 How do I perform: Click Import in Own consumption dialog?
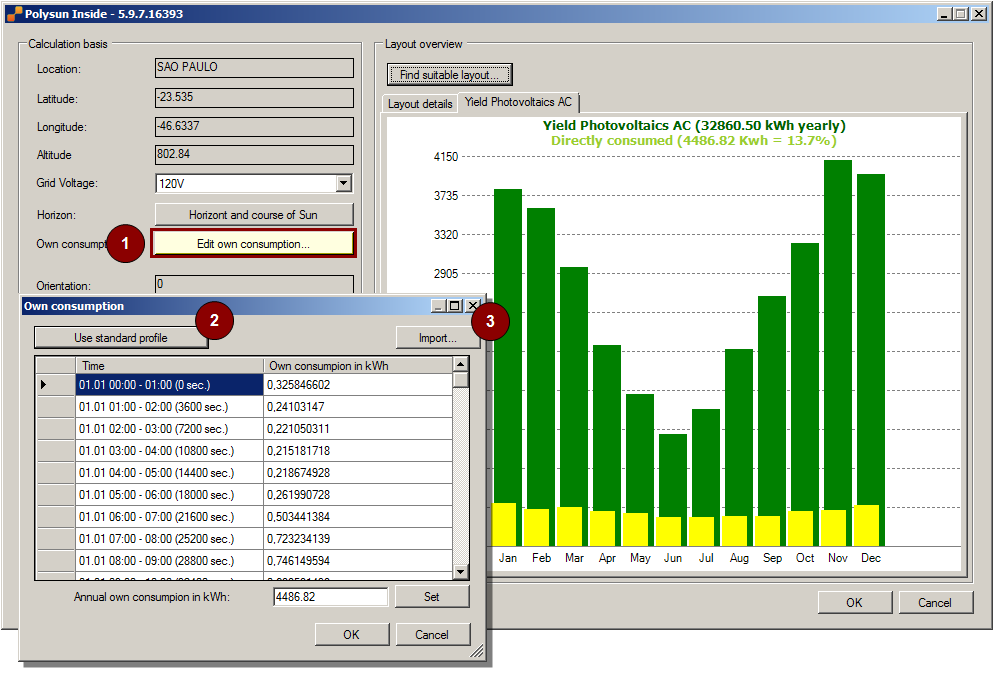tap(437, 338)
